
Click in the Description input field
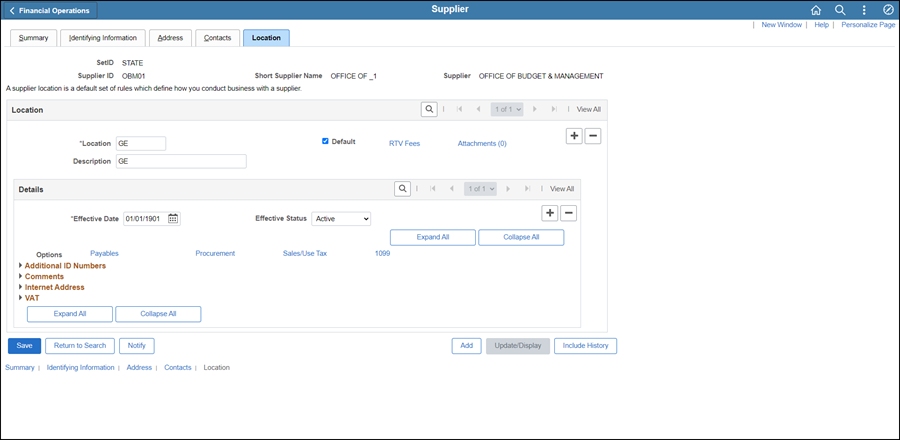pos(180,161)
